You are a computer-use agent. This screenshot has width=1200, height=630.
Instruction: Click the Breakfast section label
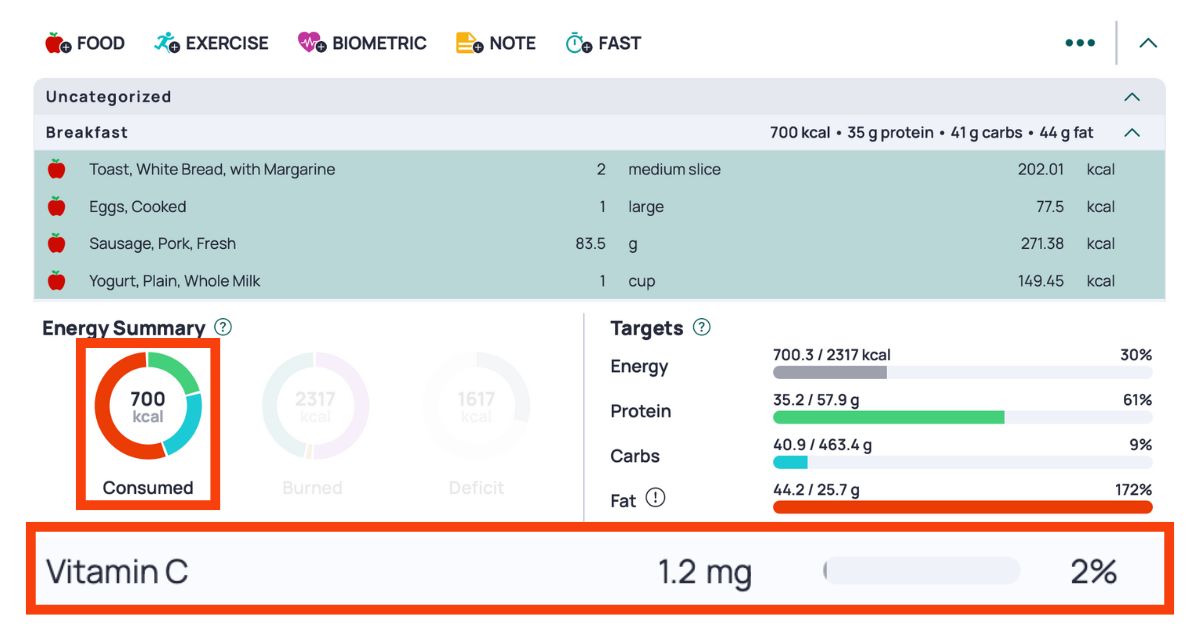pos(75,132)
